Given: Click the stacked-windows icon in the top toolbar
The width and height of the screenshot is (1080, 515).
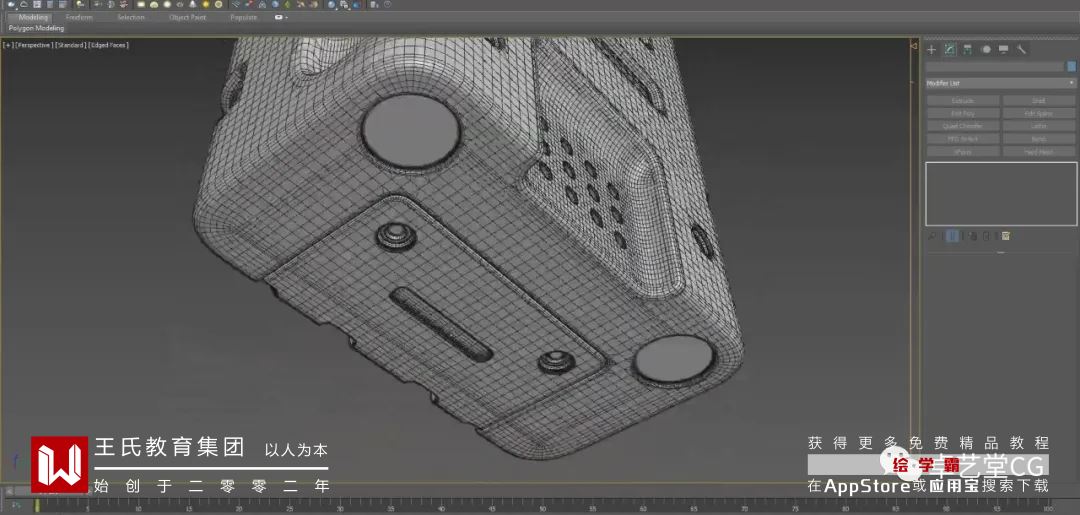Looking at the screenshot, I should (344, 5).
